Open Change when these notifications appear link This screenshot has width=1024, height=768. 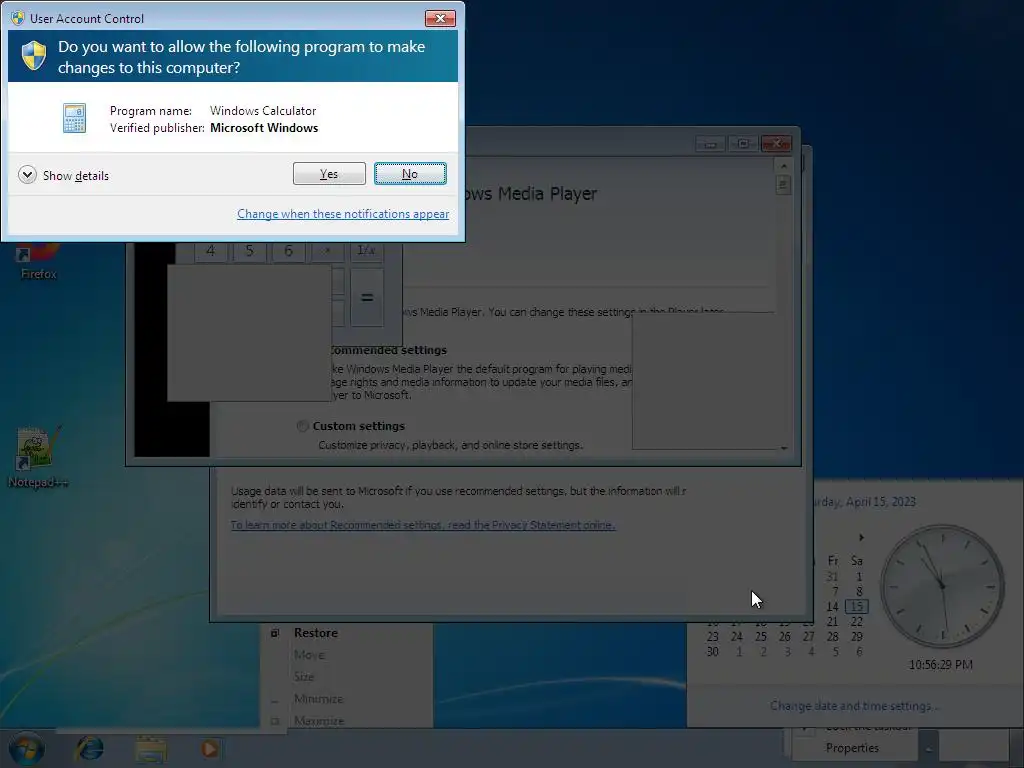click(x=343, y=214)
